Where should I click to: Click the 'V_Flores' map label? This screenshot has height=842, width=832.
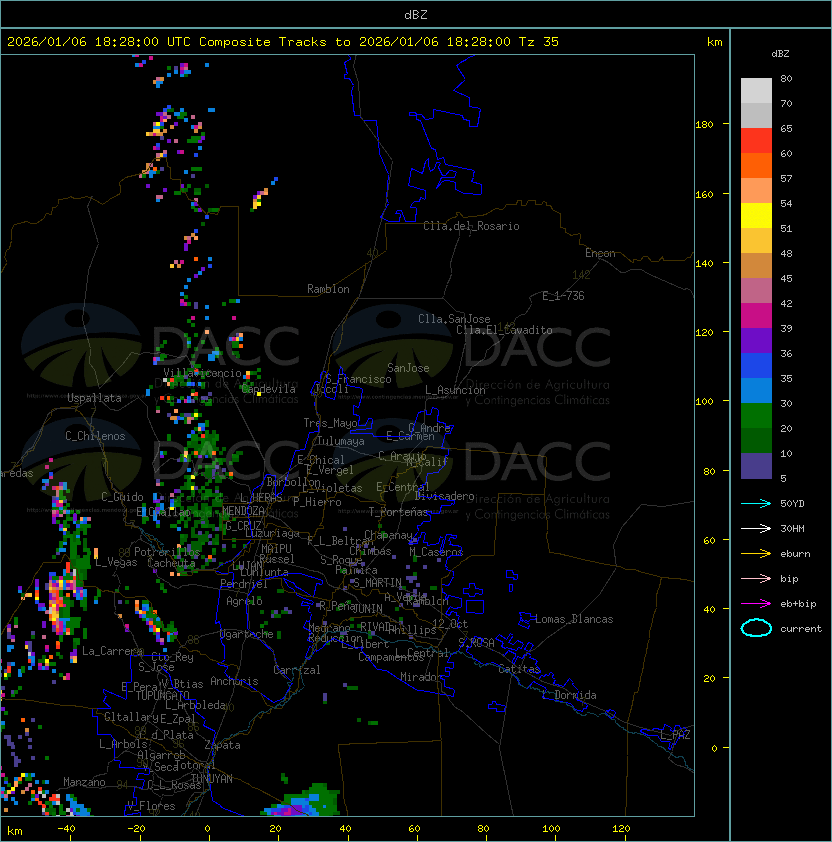point(151,806)
